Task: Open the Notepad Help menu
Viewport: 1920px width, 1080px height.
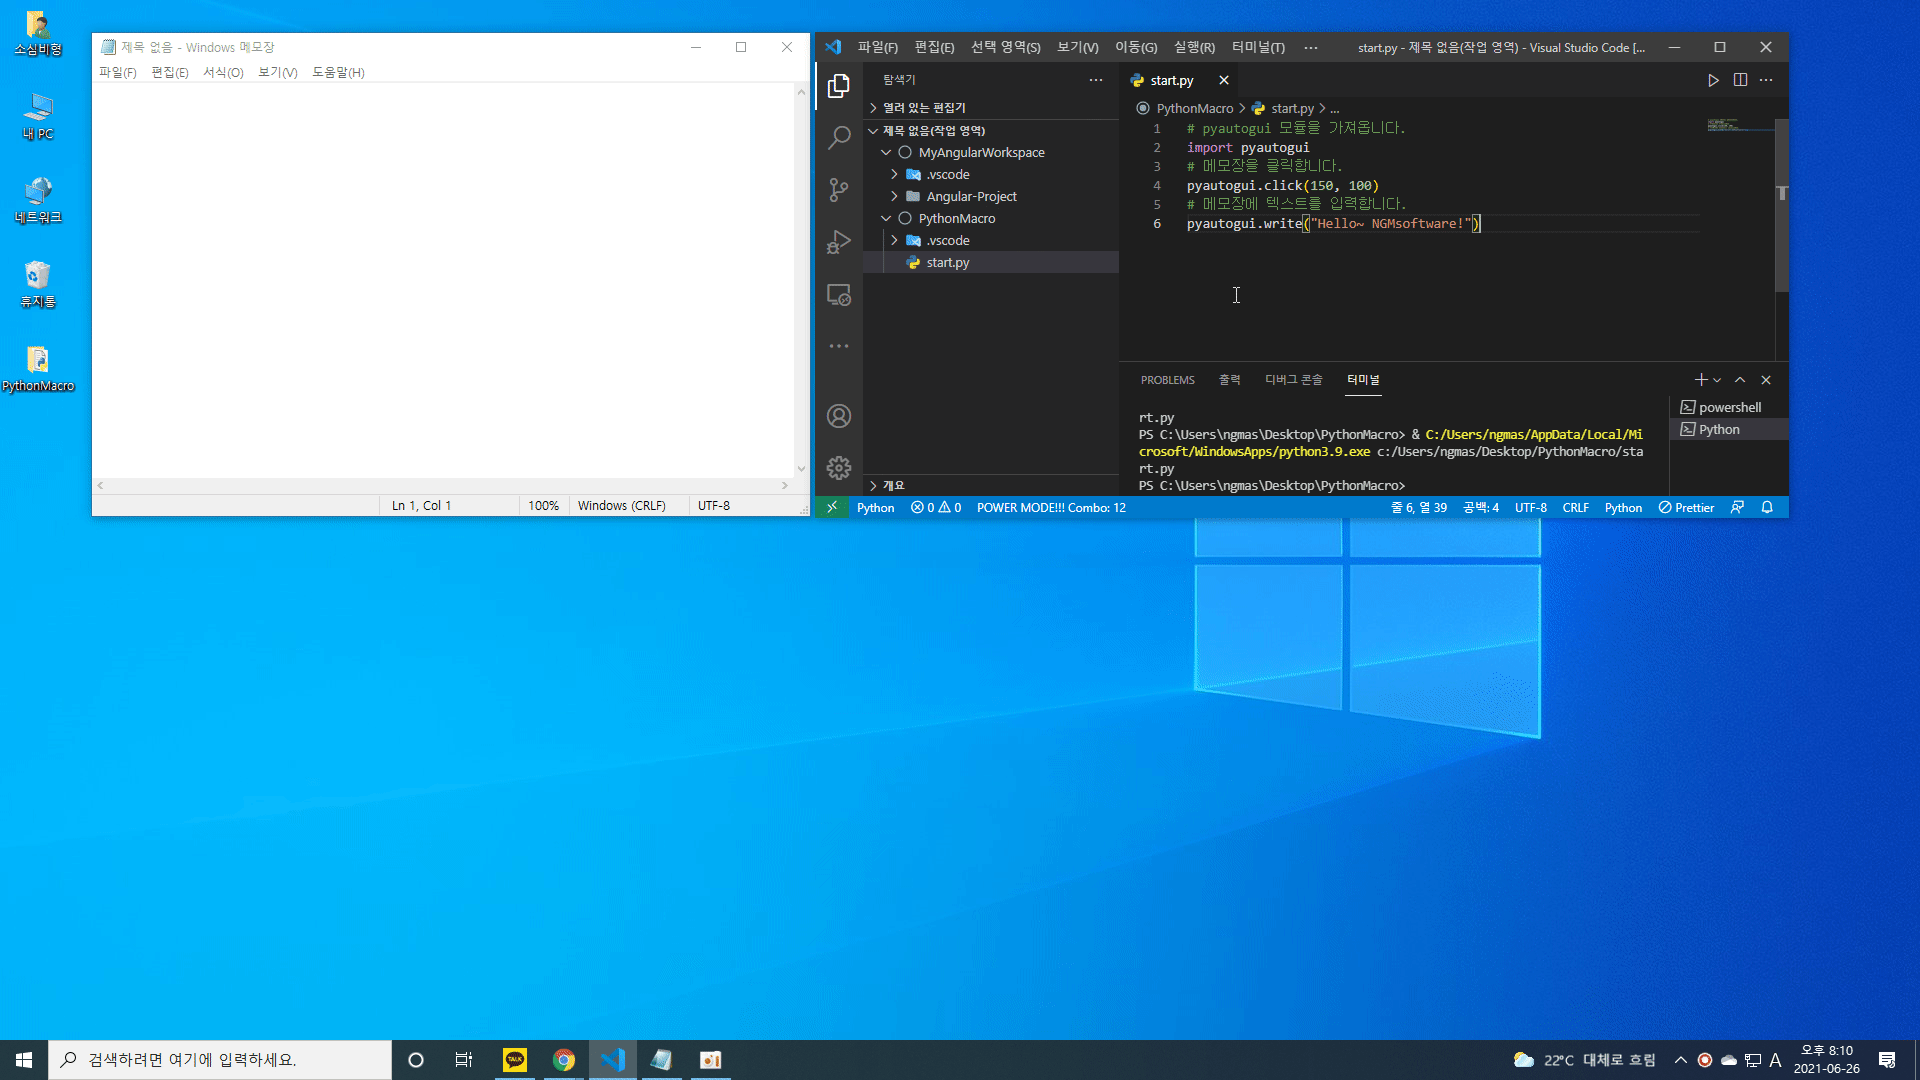Action: pyautogui.click(x=338, y=73)
